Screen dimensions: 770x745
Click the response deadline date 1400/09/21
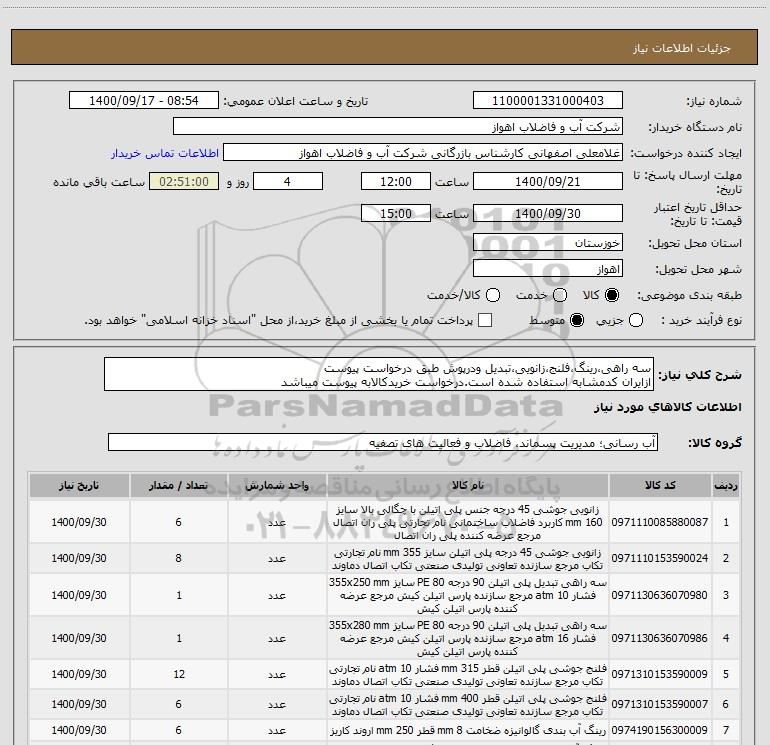pyautogui.click(x=548, y=181)
